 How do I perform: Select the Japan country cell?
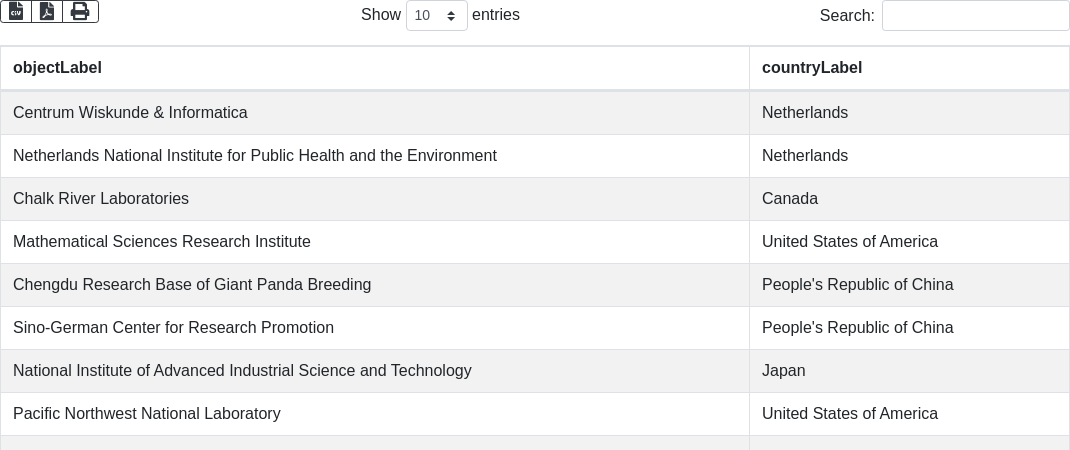pos(783,371)
